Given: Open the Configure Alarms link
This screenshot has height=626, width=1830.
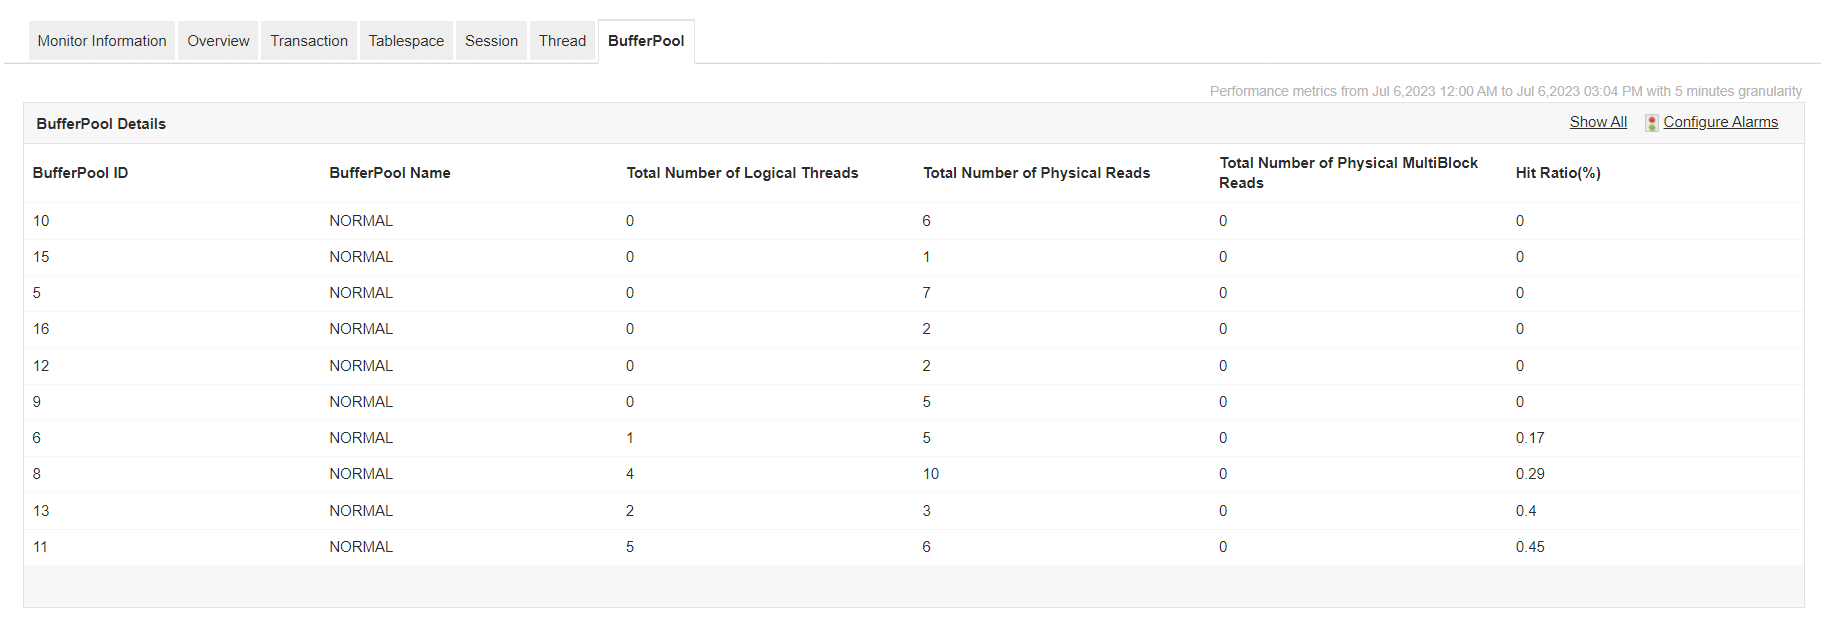Looking at the screenshot, I should tap(1720, 122).
